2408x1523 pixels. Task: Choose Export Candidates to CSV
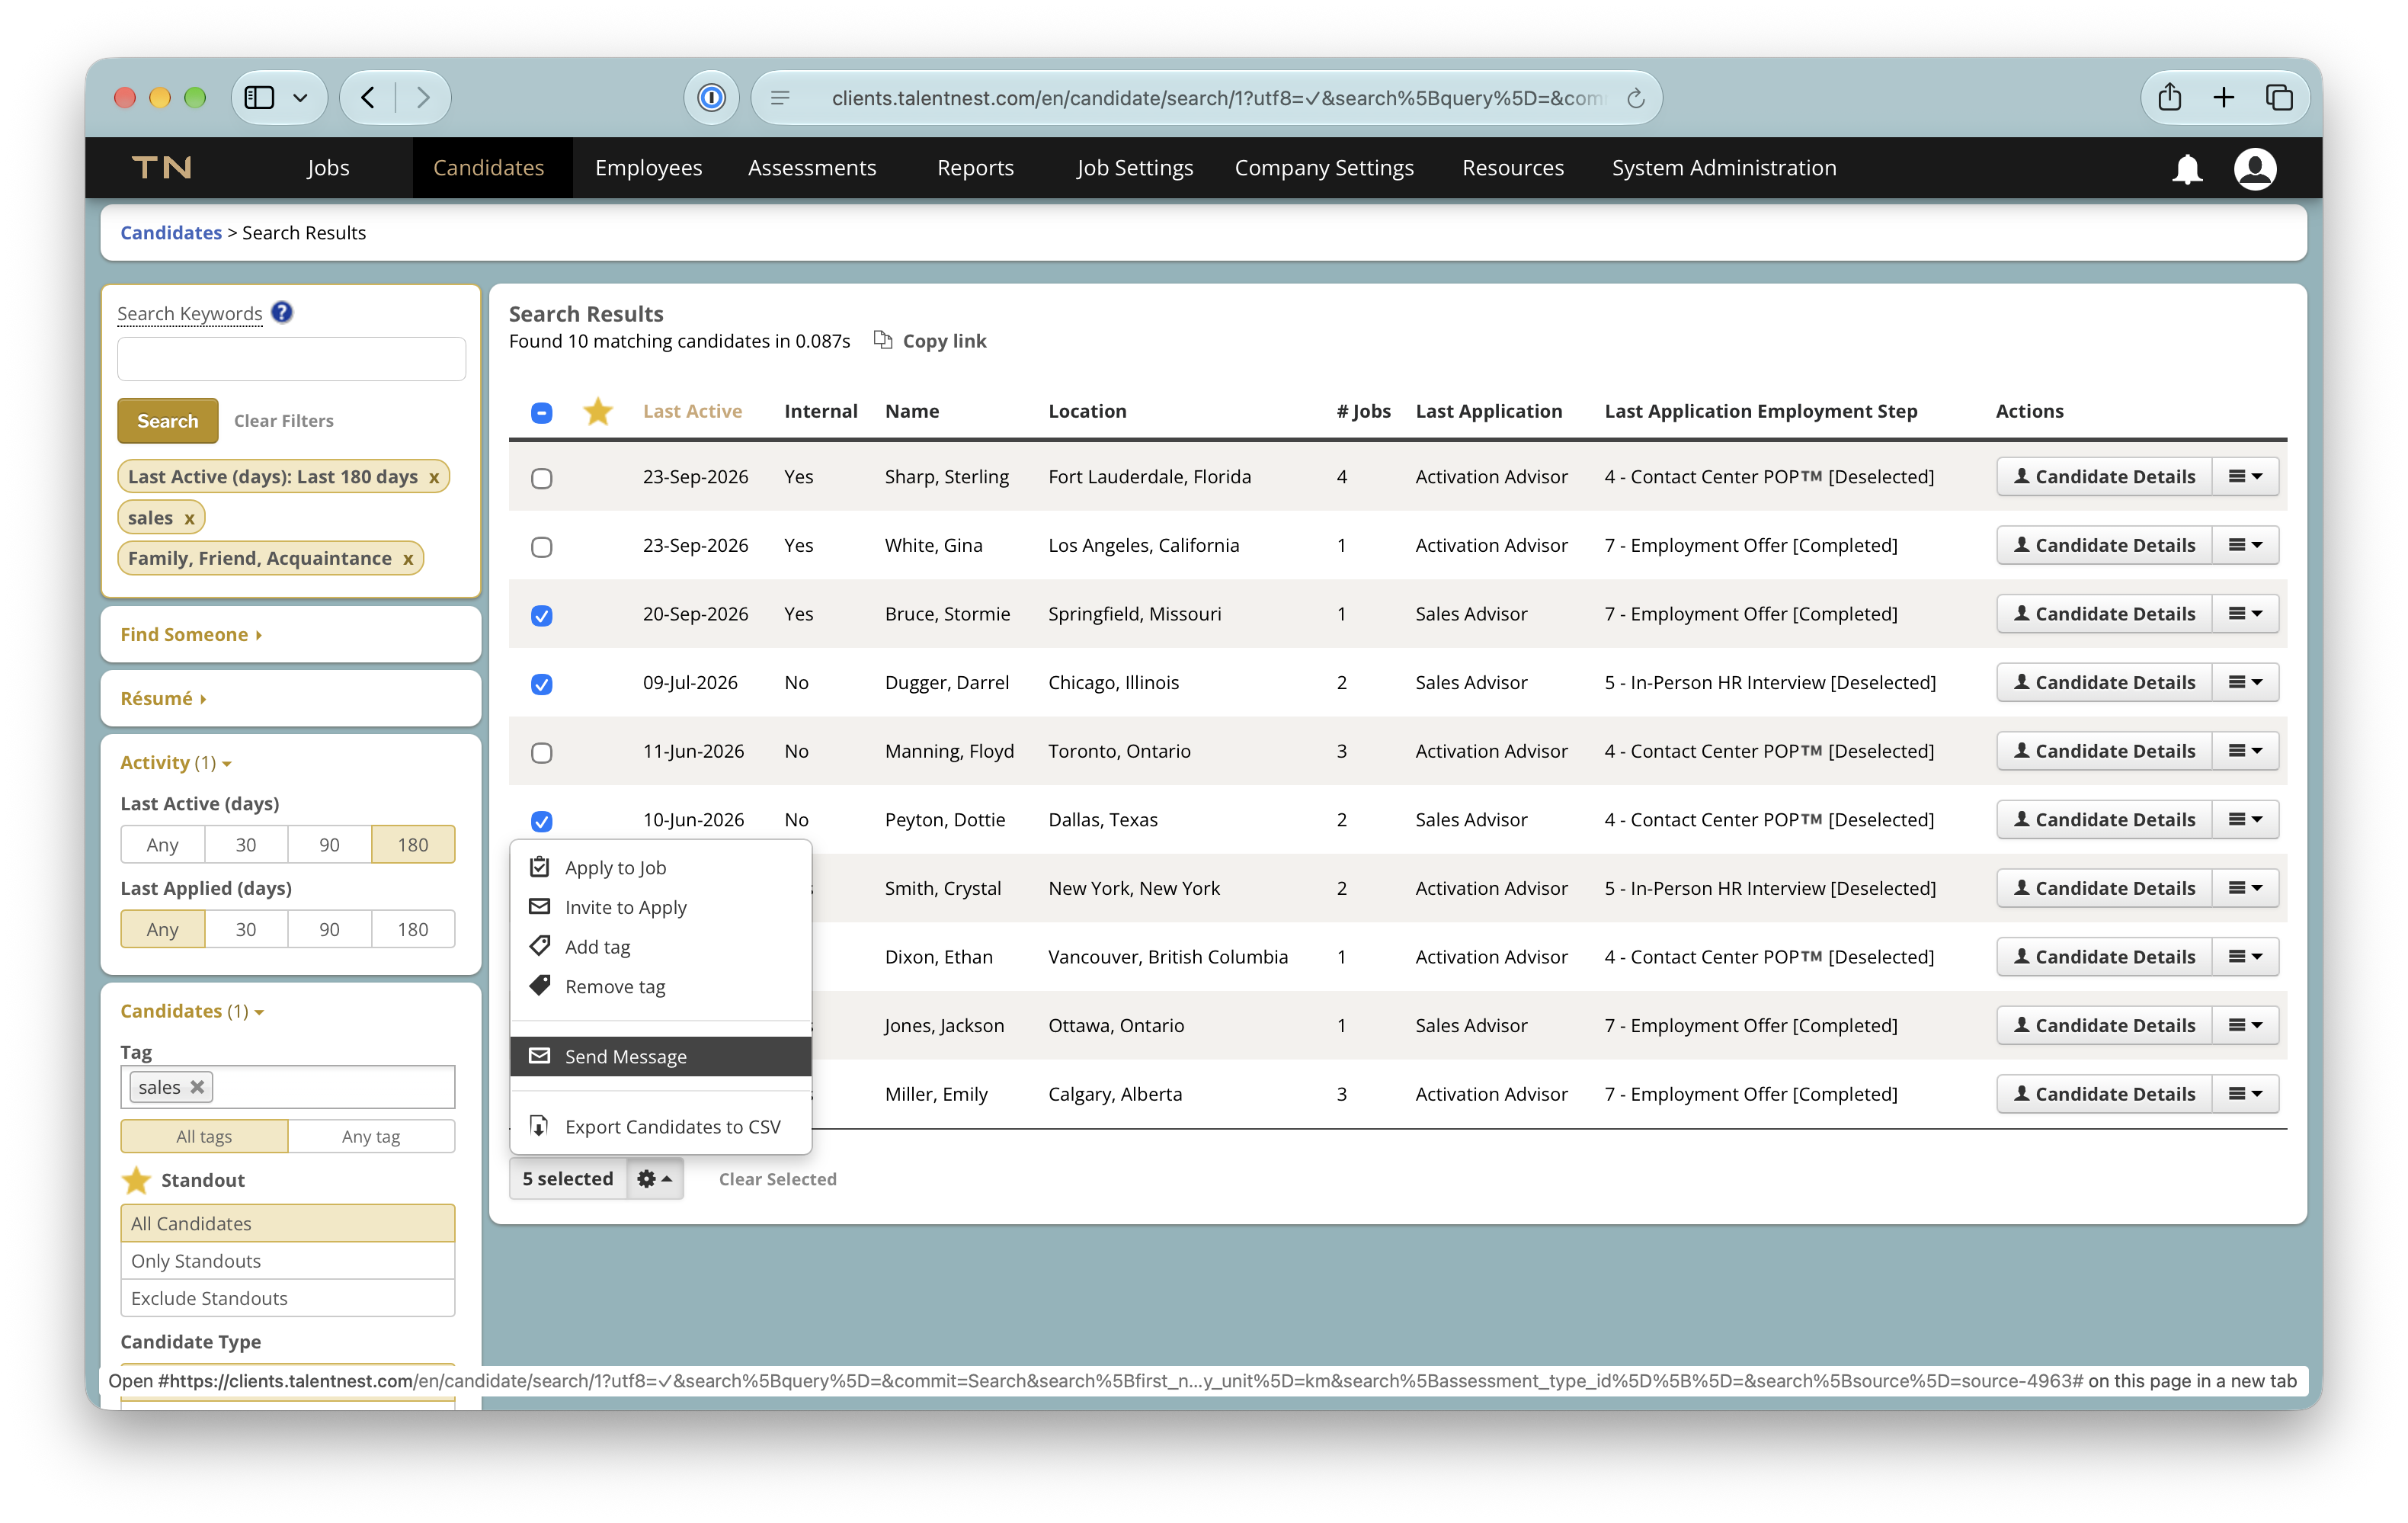tap(660, 1126)
